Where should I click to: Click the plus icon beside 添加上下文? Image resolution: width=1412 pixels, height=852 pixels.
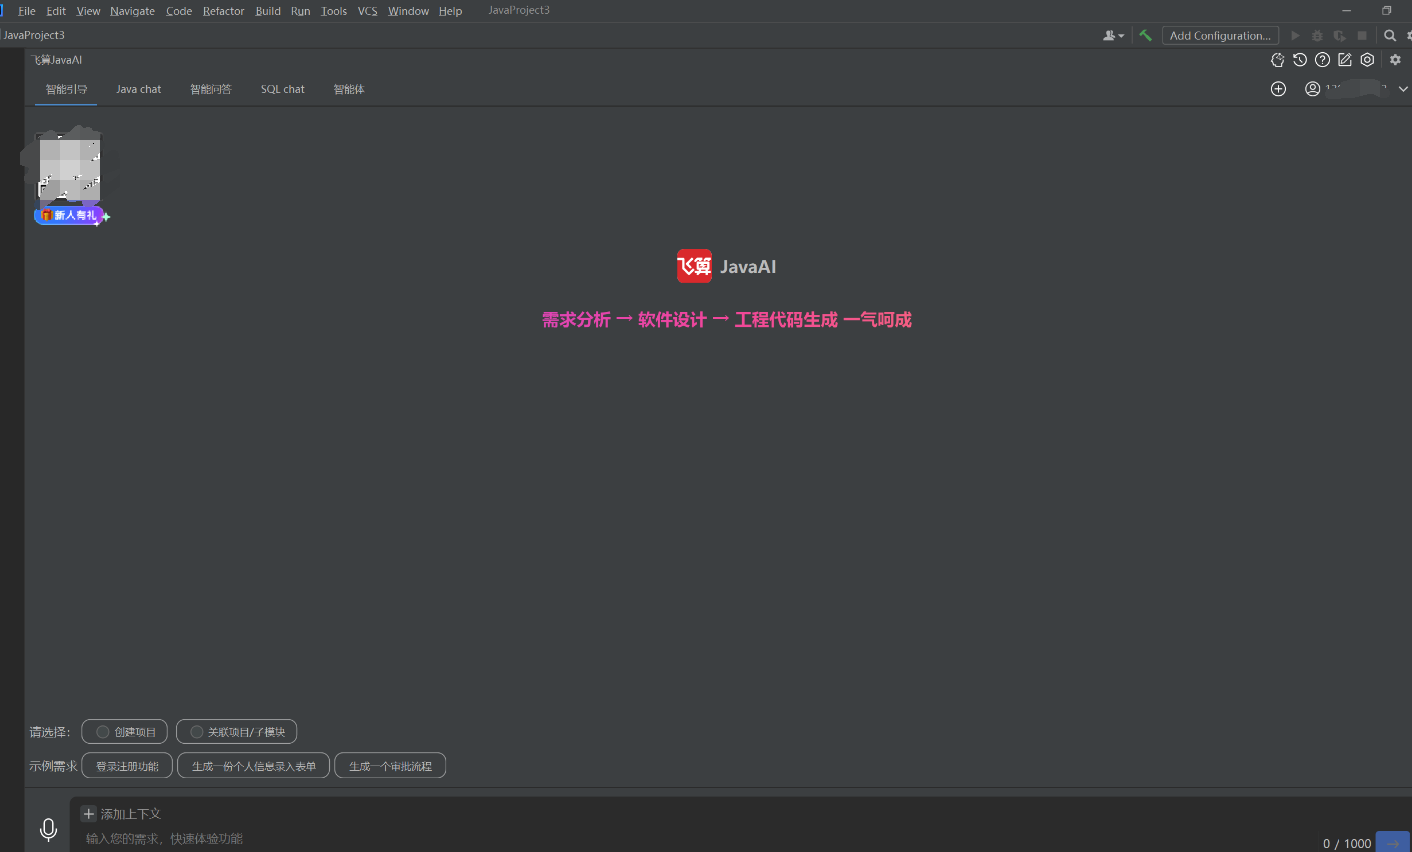click(x=88, y=814)
